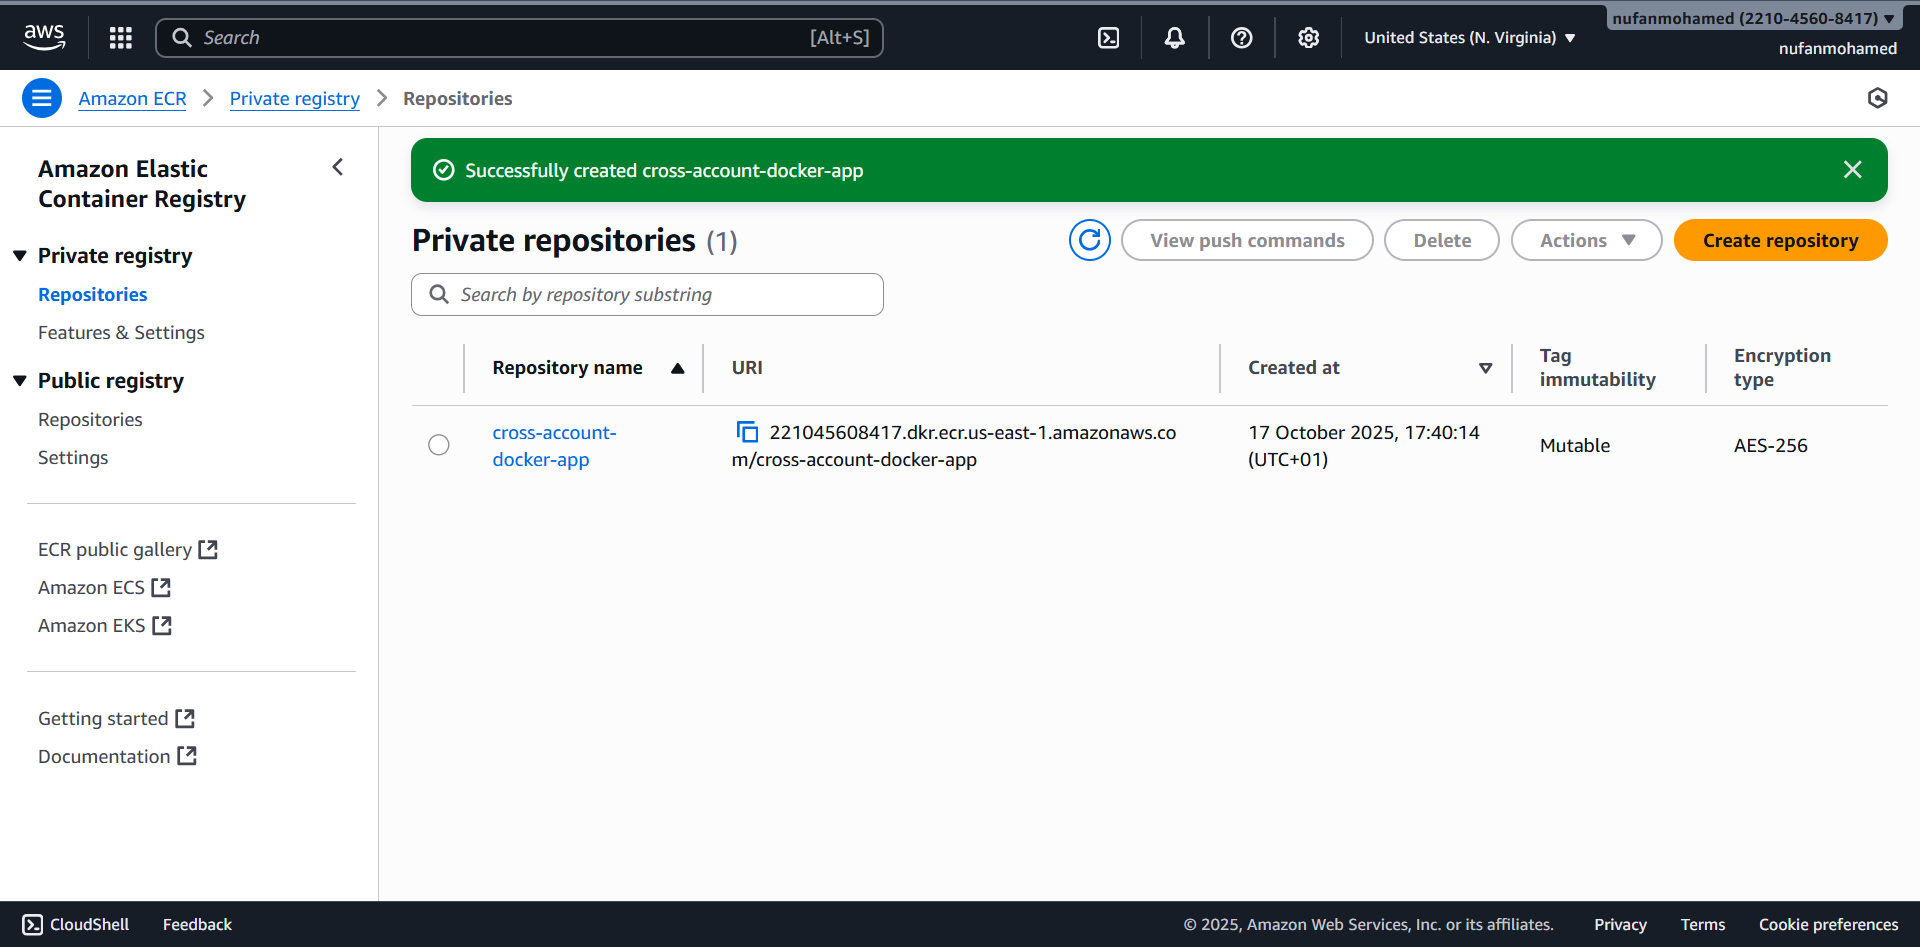Click the Create repository button
The image size is (1920, 947).
pyautogui.click(x=1780, y=240)
